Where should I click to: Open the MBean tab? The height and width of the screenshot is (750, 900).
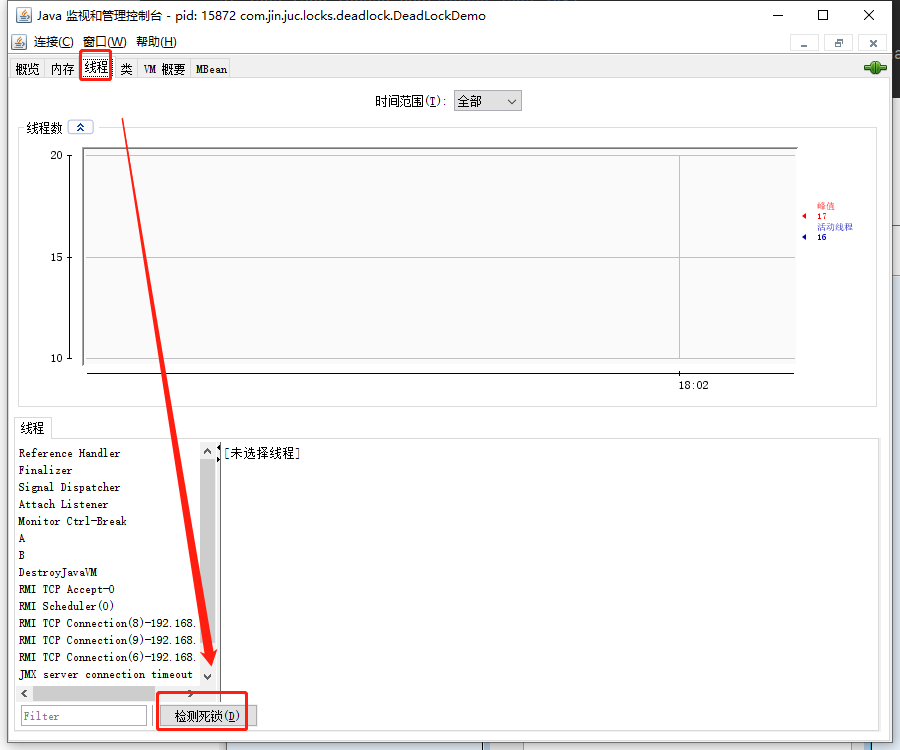point(211,69)
